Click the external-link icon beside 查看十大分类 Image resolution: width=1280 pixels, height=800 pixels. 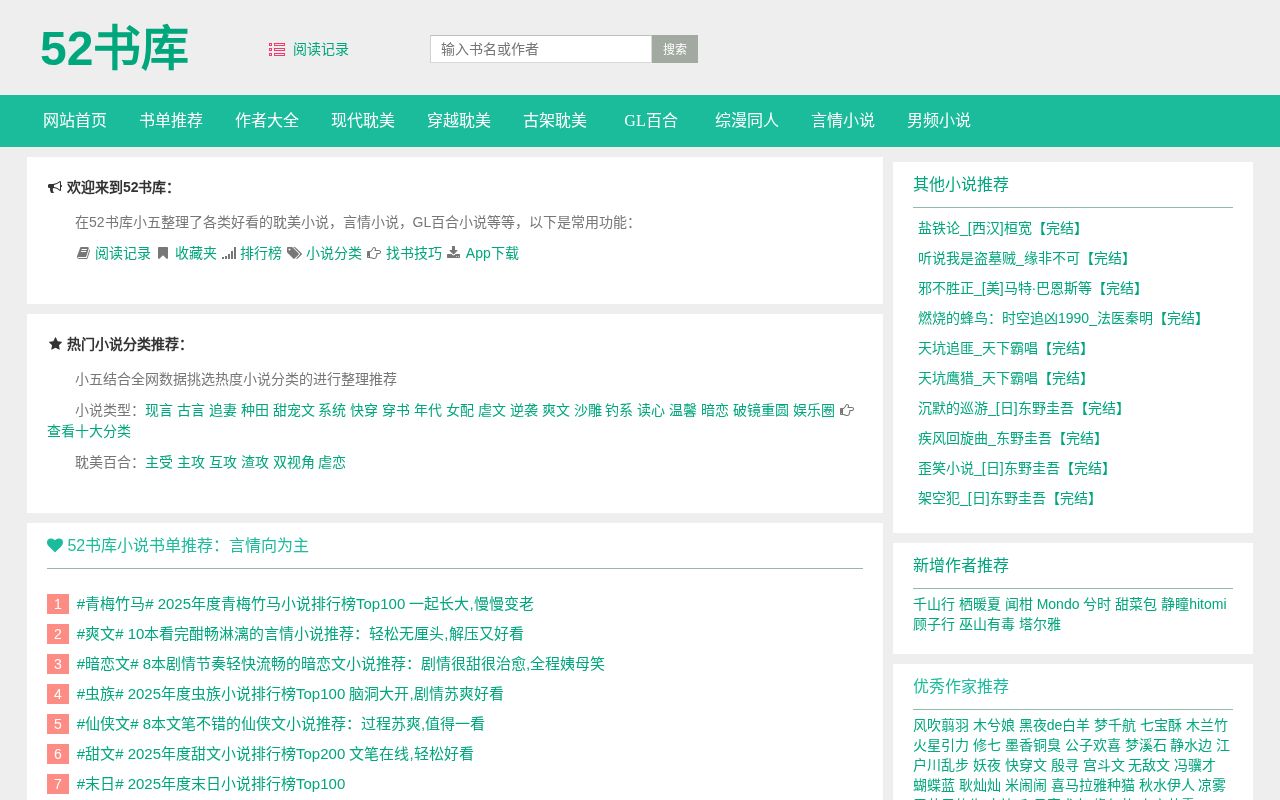(x=847, y=409)
